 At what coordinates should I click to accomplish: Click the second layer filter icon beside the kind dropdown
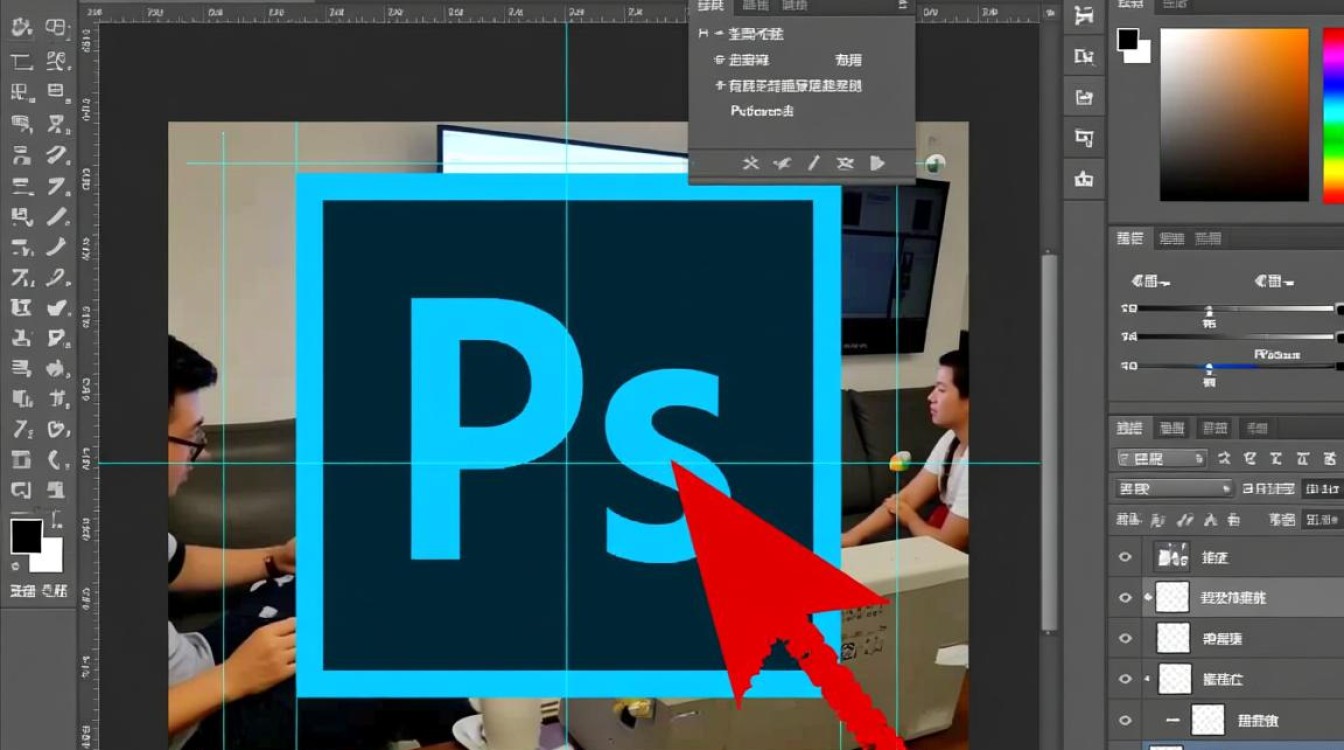tap(1249, 459)
